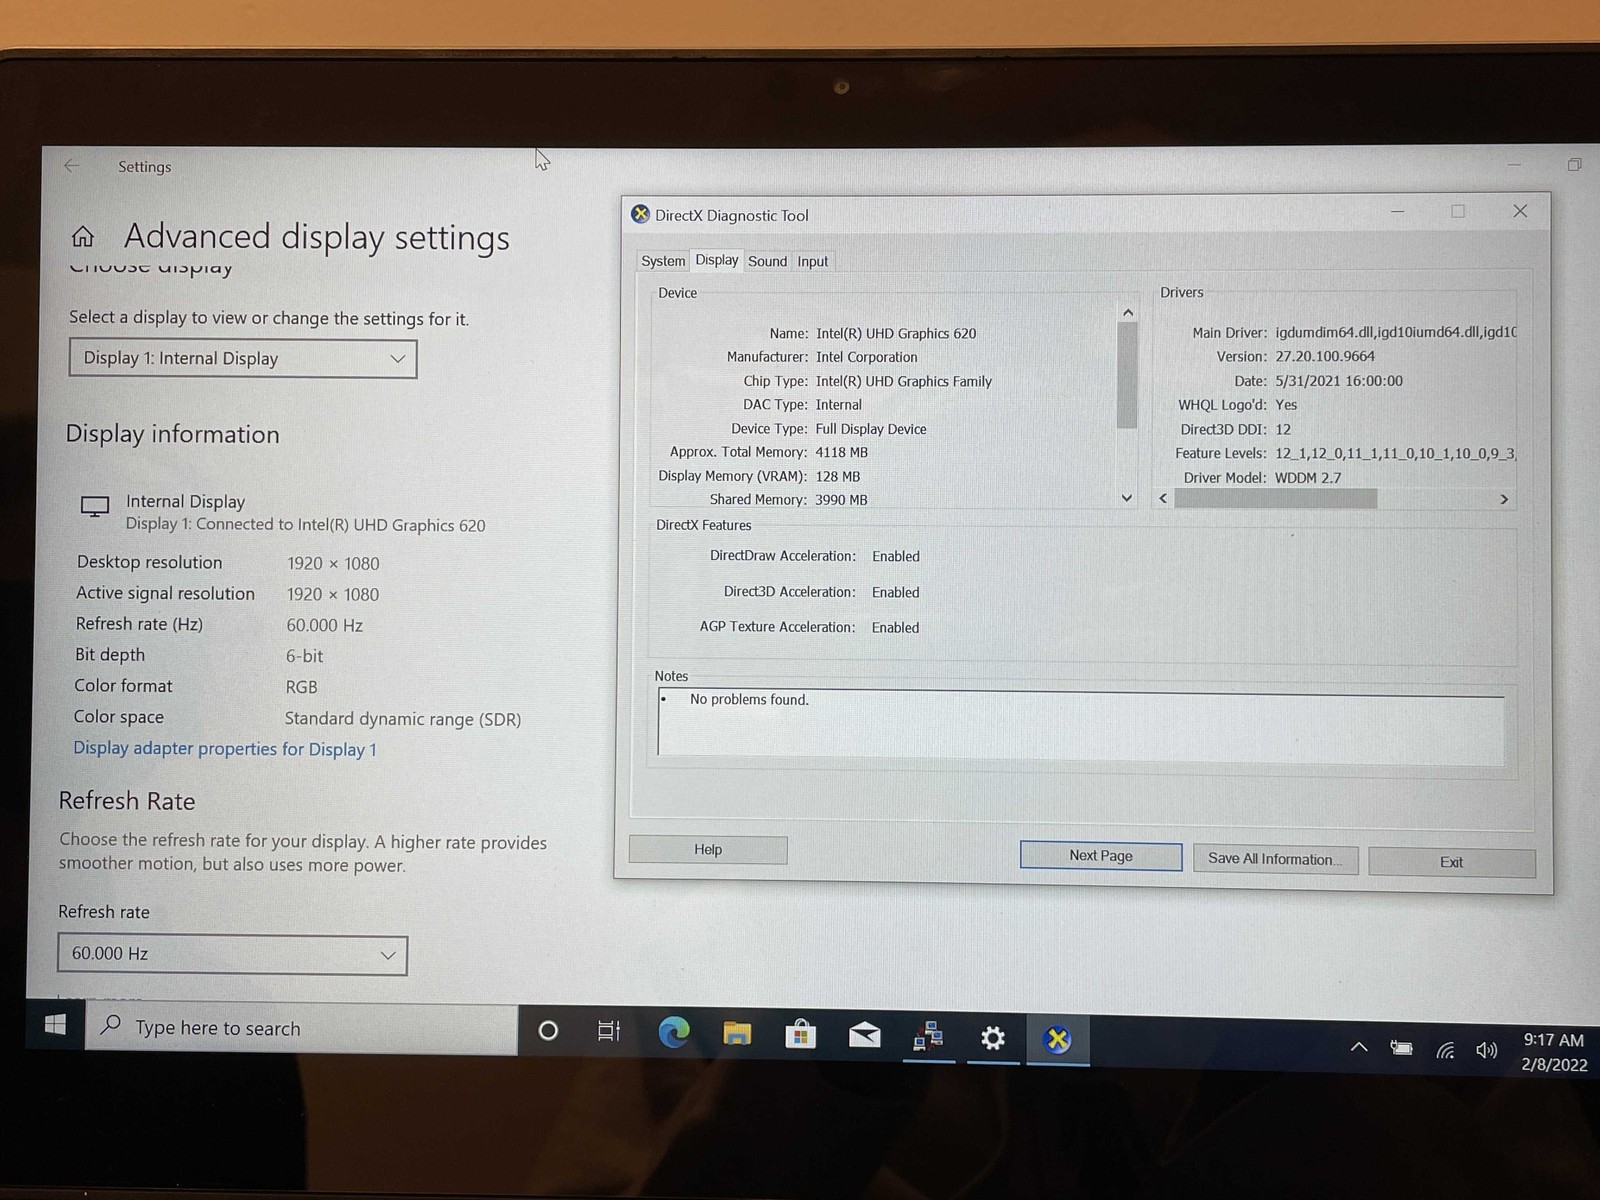This screenshot has height=1200, width=1600.
Task: Launch Microsoft Edge from the taskbar
Action: pyautogui.click(x=674, y=1032)
